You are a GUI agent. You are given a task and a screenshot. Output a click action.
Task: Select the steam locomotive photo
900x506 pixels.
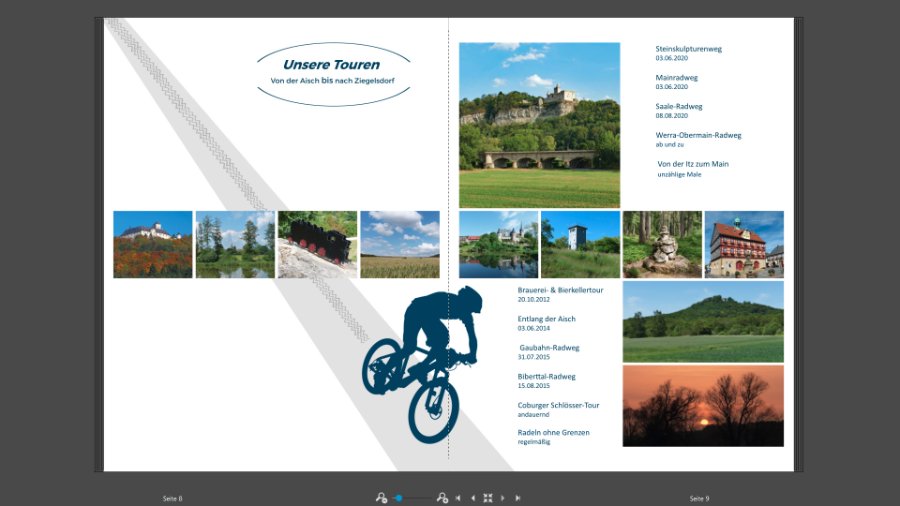coord(317,244)
